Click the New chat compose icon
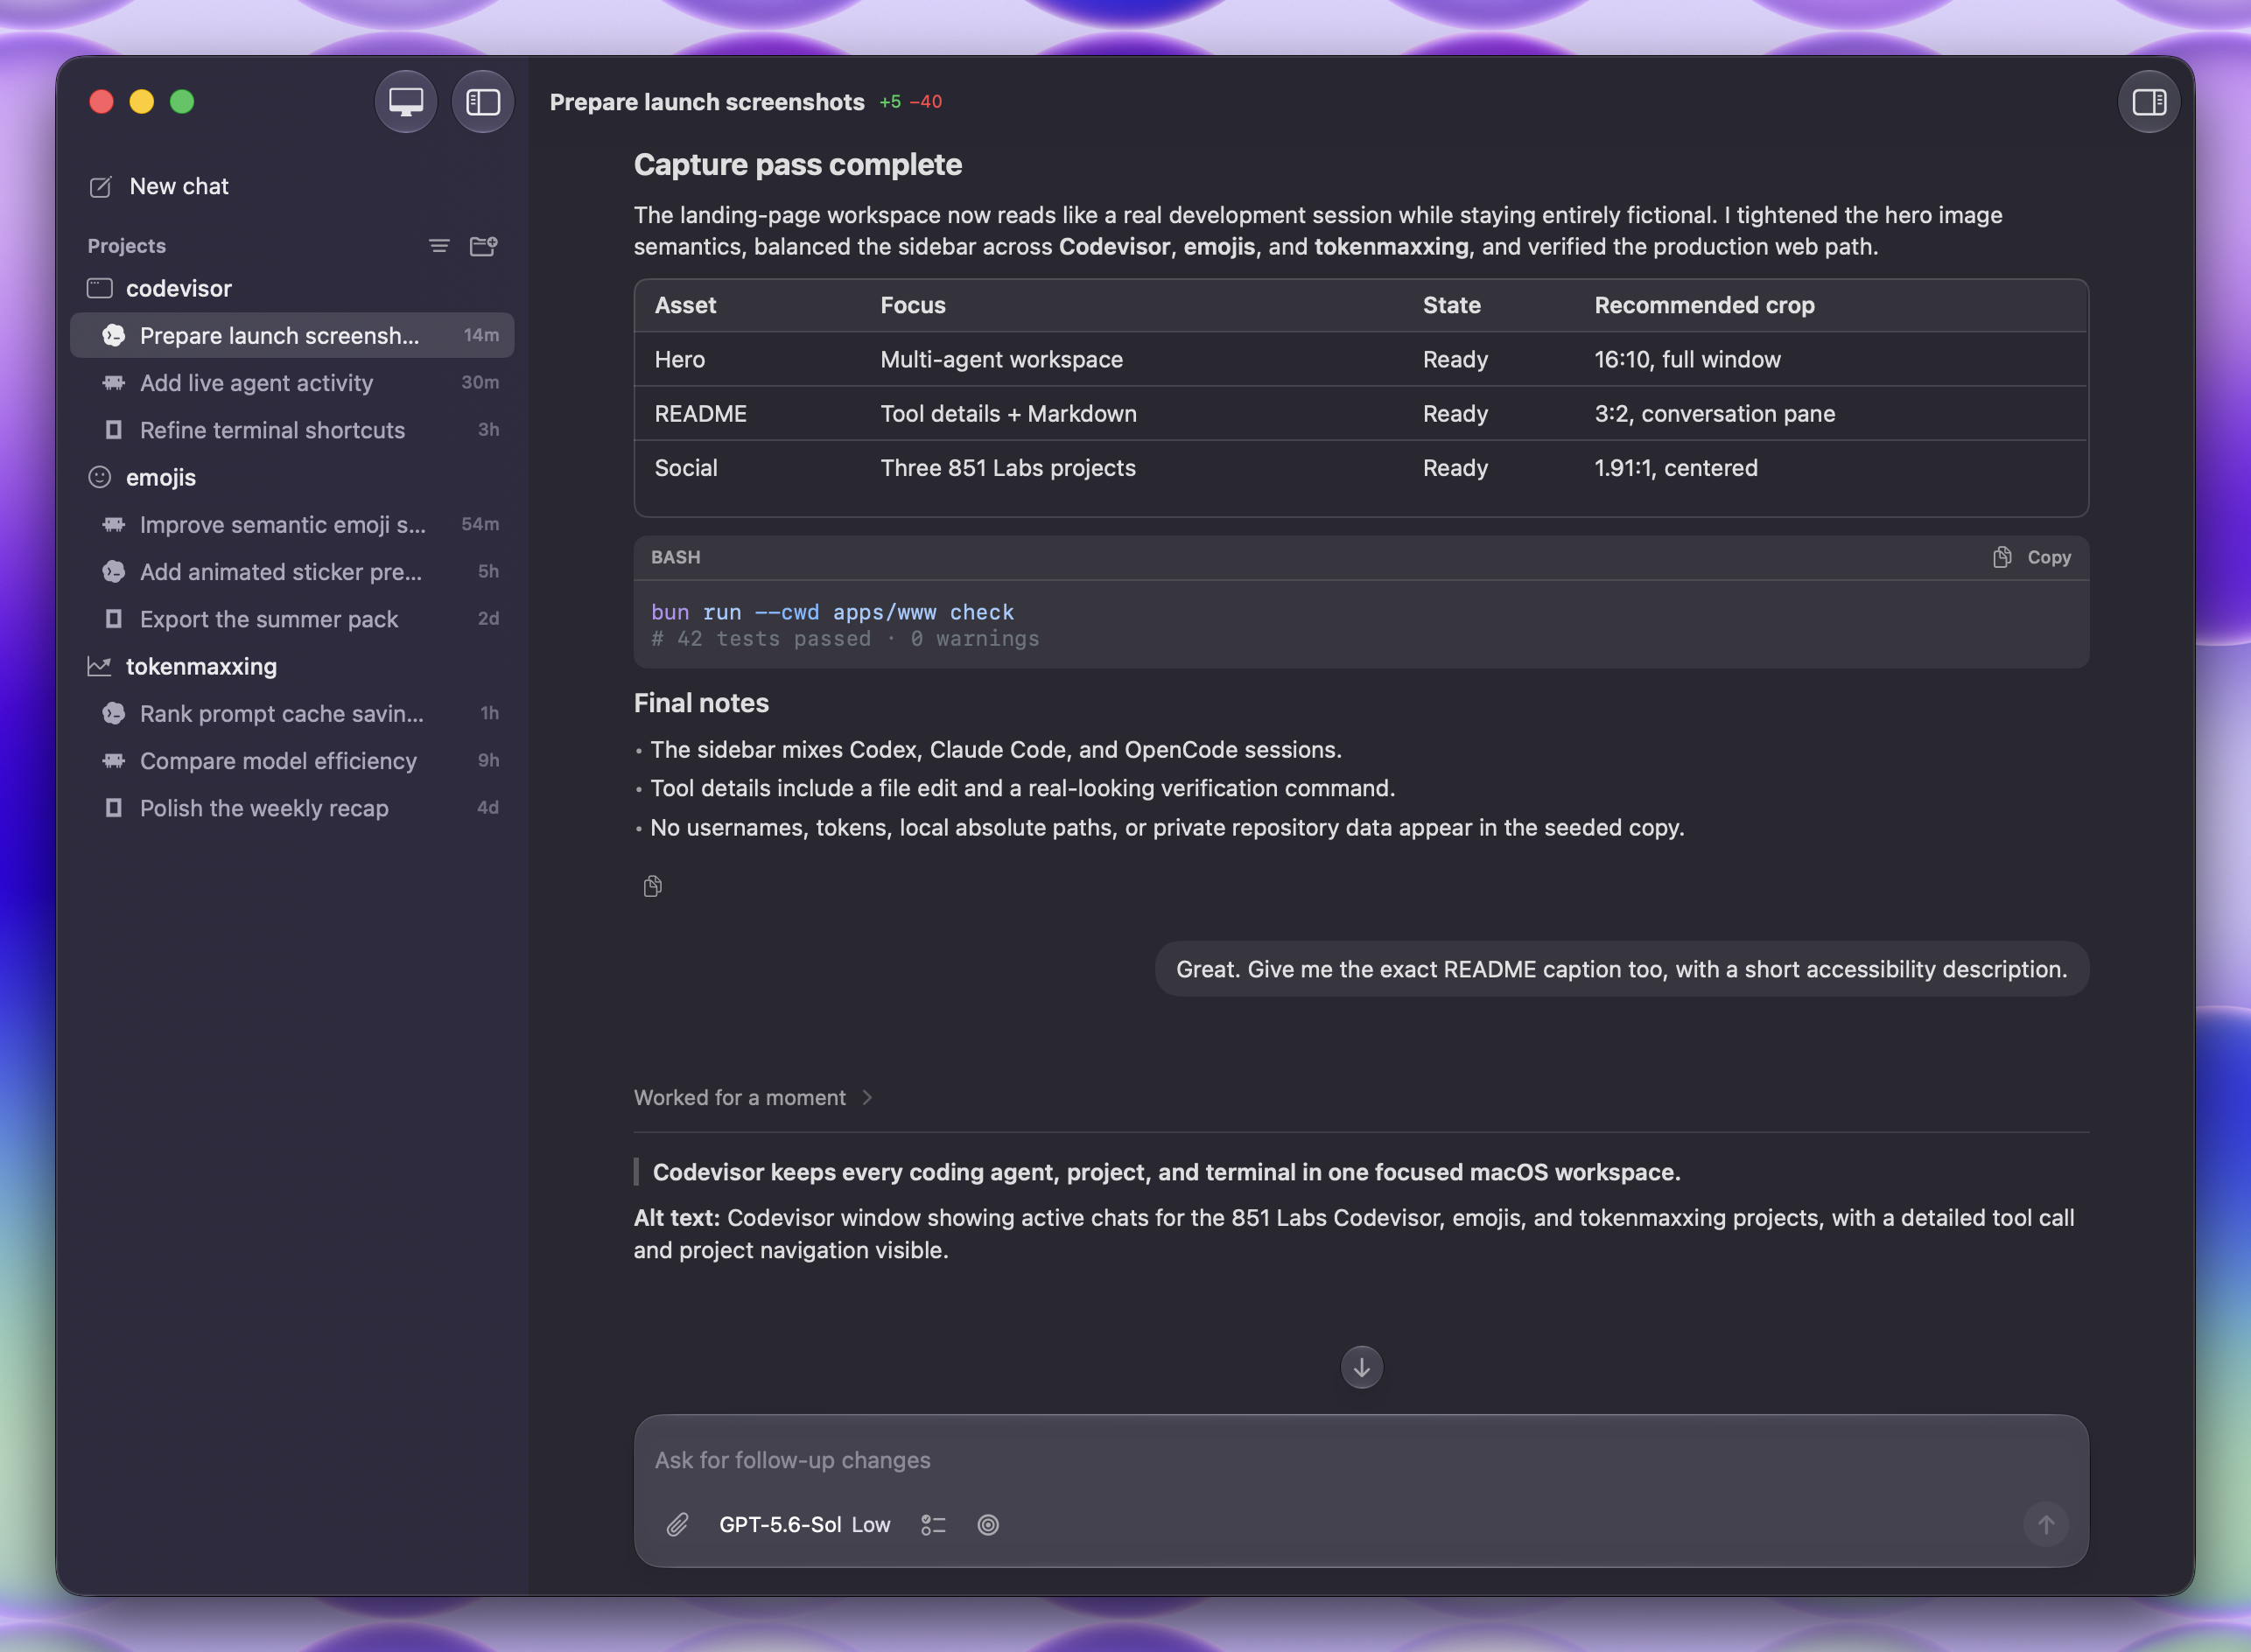2251x1652 pixels. (100, 187)
